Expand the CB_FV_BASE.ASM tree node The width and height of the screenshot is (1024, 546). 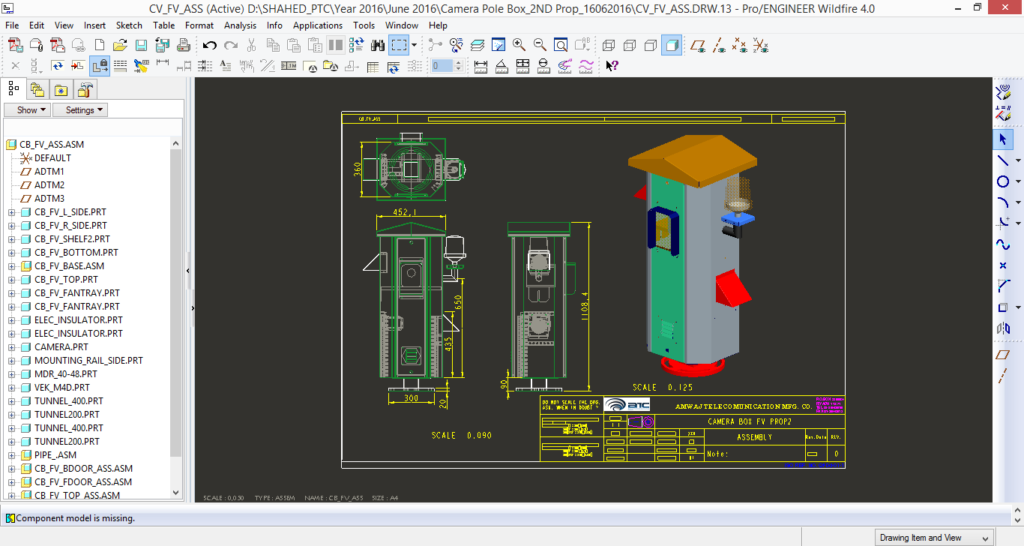[11, 266]
